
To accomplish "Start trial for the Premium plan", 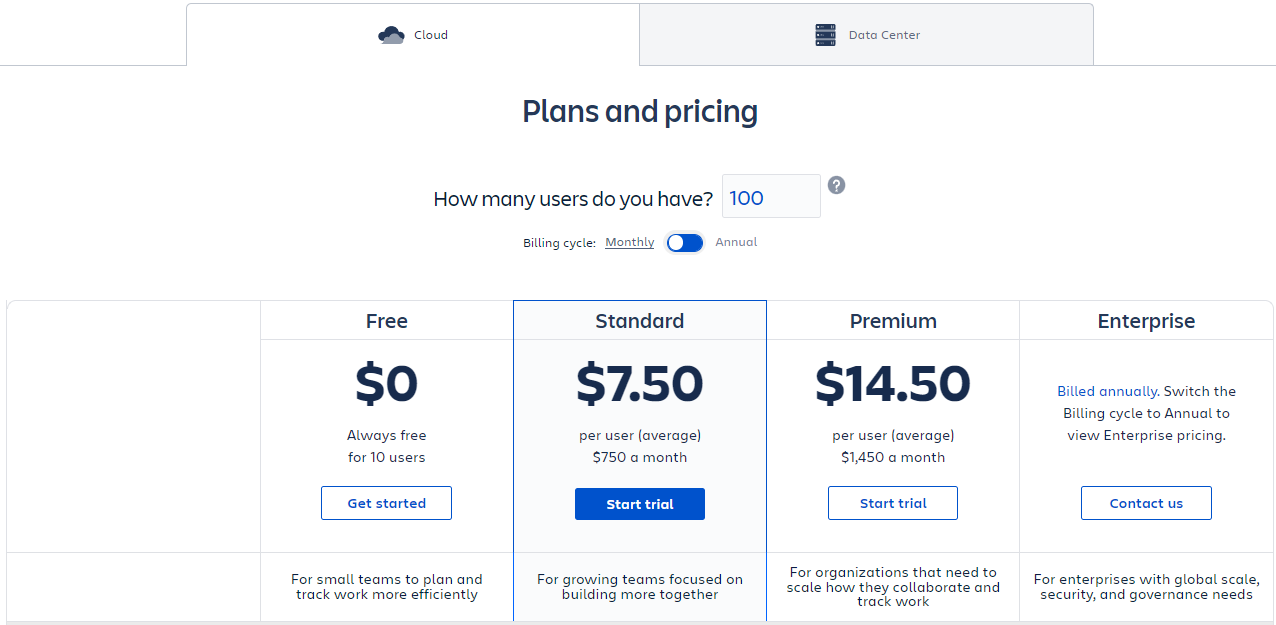I will [892, 502].
